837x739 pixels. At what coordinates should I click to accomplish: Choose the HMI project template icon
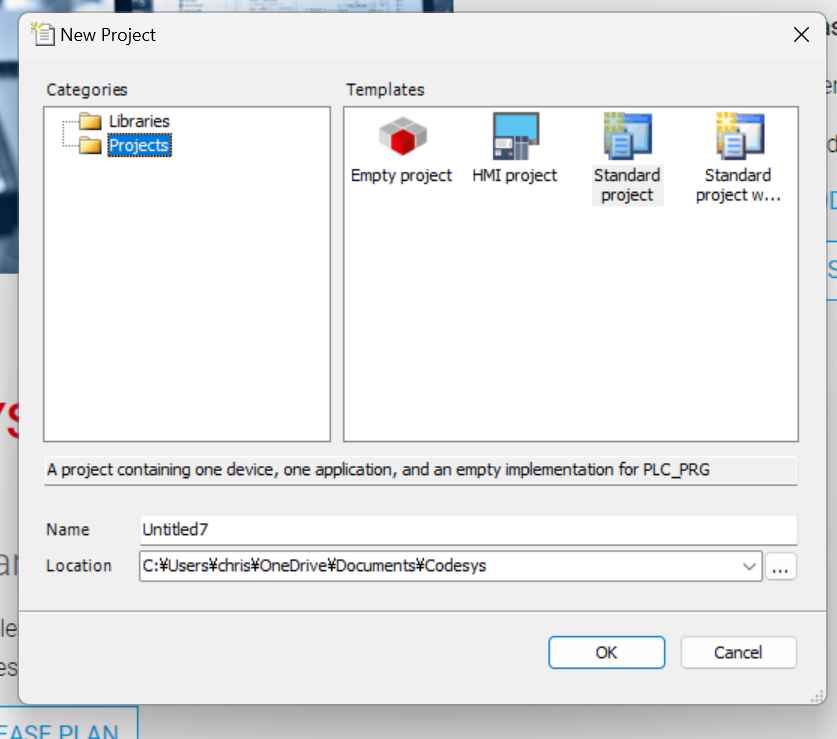pyautogui.click(x=516, y=136)
